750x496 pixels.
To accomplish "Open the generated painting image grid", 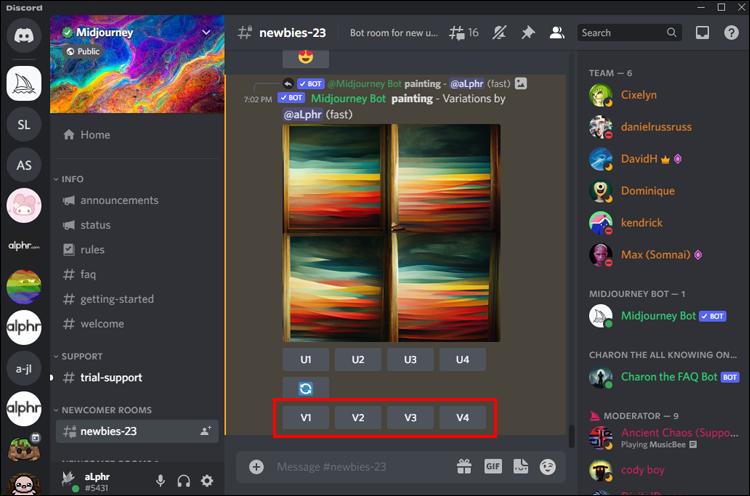I will click(391, 233).
